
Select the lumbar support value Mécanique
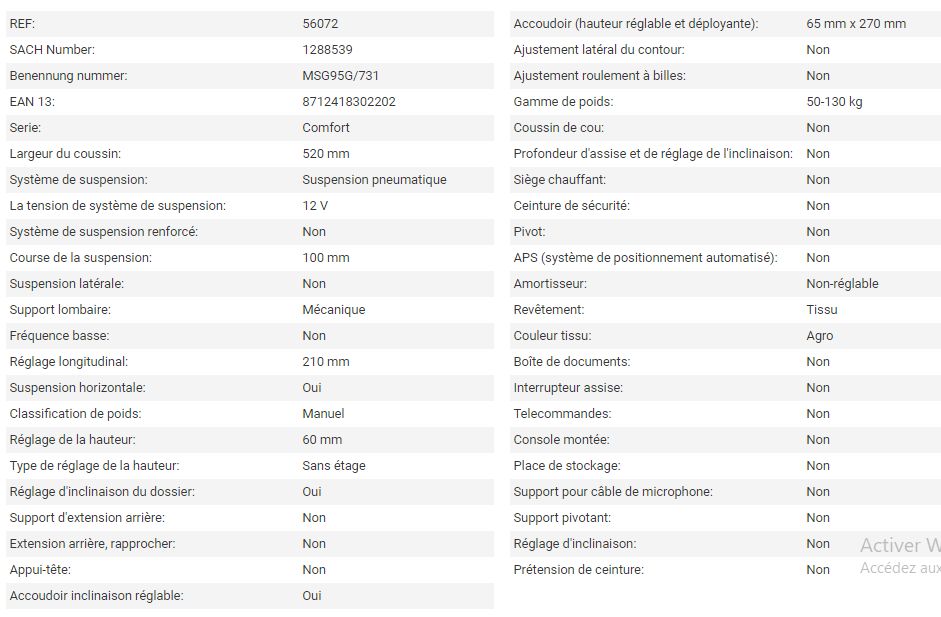tap(334, 309)
